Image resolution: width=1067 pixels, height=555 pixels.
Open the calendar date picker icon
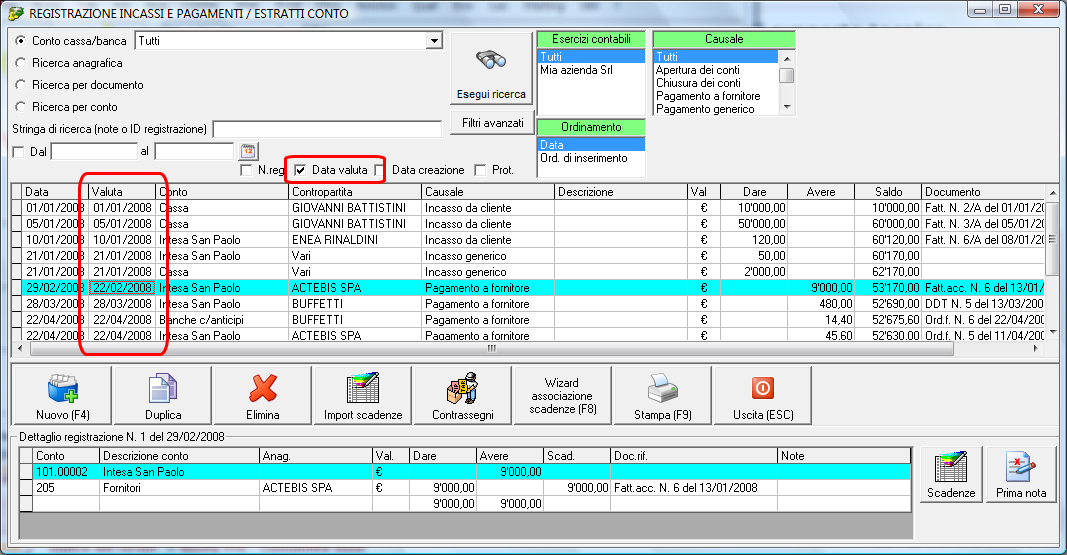[248, 151]
